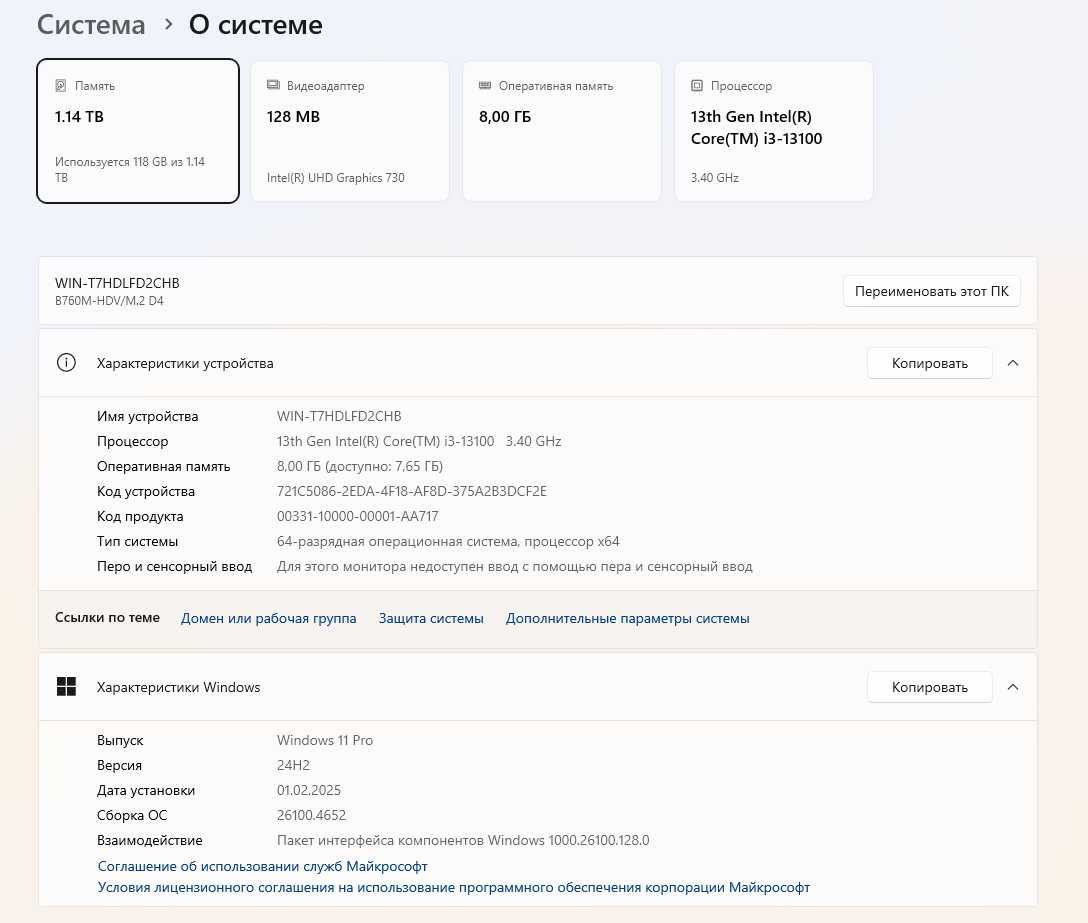Copy device specifications with Копировать
The width and height of the screenshot is (1088, 923).
[x=930, y=363]
